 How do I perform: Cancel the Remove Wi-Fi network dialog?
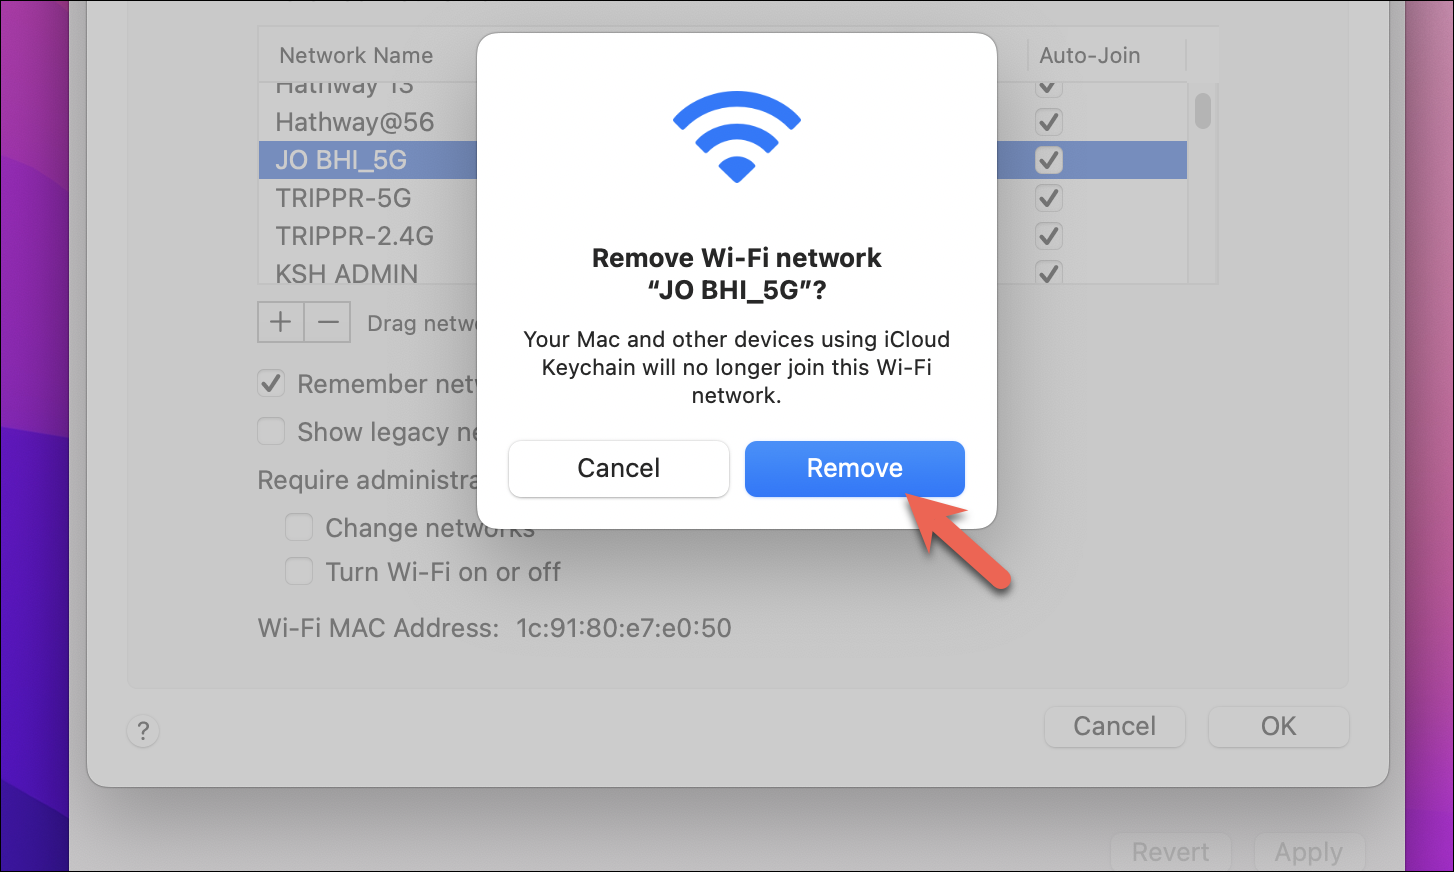[618, 468]
